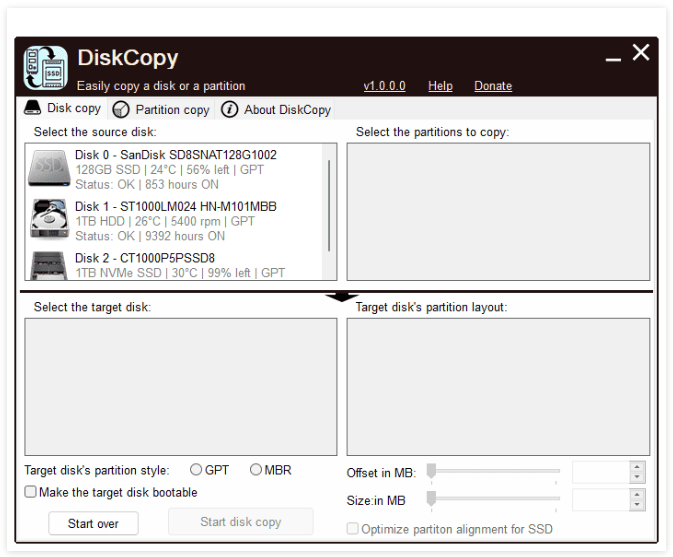
Task: Click the Offset in MB slider handle
Action: 431,471
